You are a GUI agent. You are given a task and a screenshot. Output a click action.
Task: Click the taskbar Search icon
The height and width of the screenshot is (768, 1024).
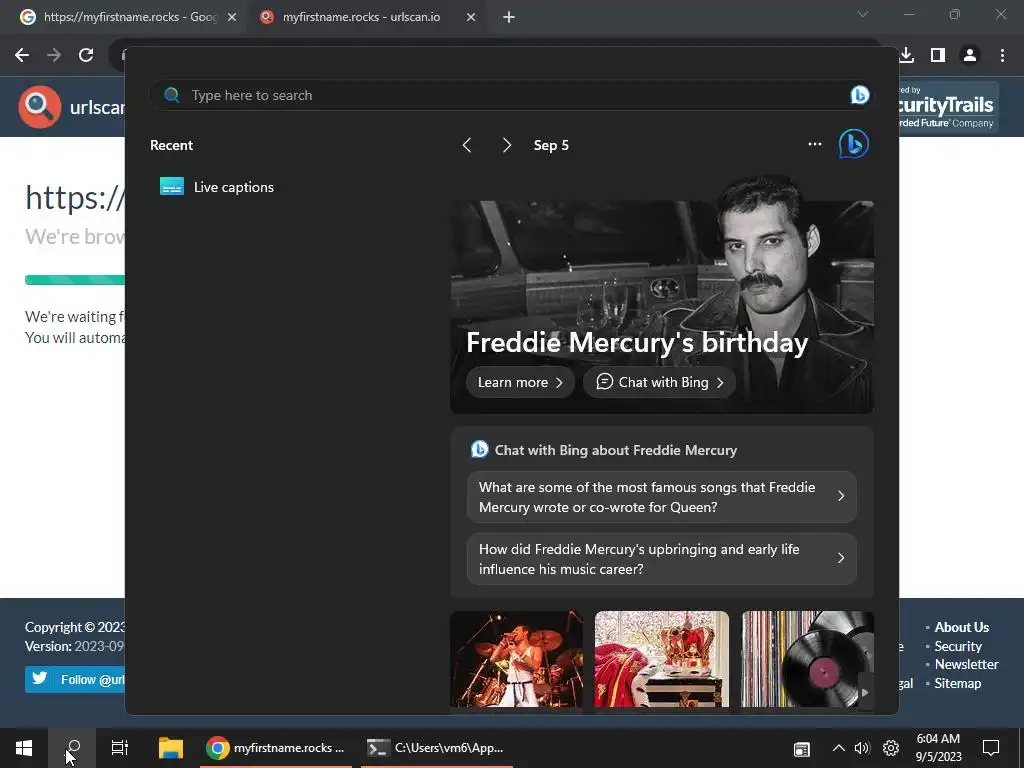coord(72,748)
